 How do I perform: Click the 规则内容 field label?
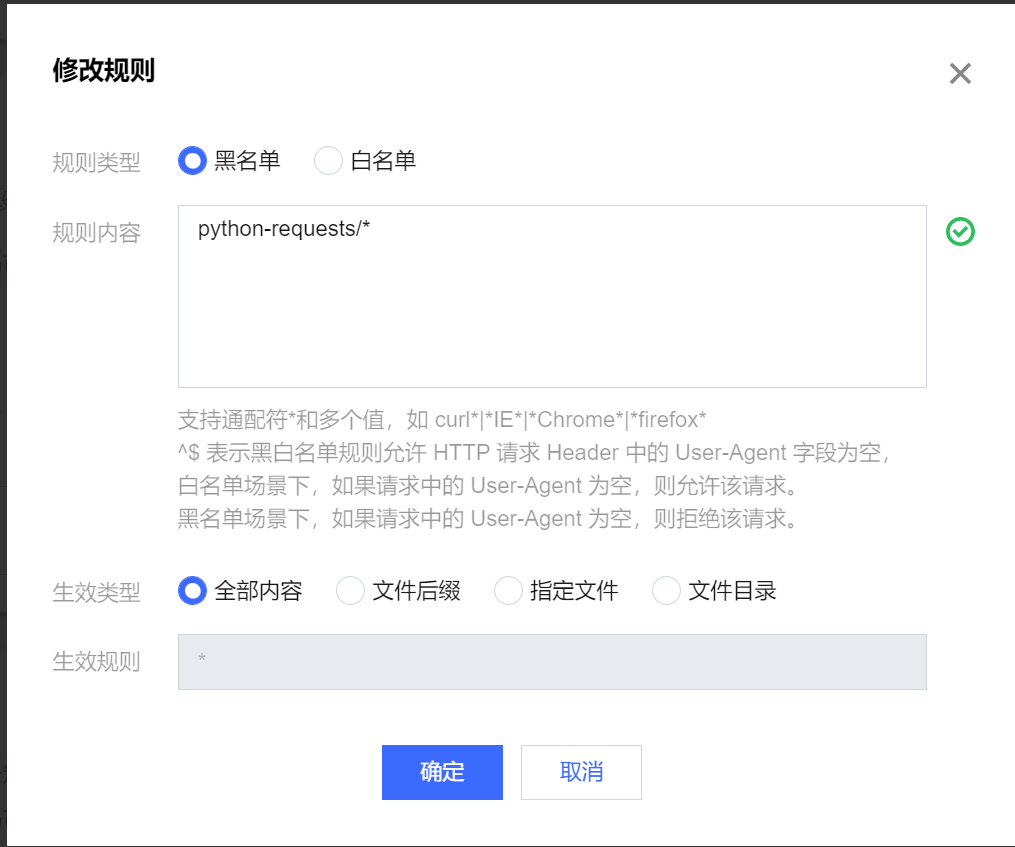96,233
